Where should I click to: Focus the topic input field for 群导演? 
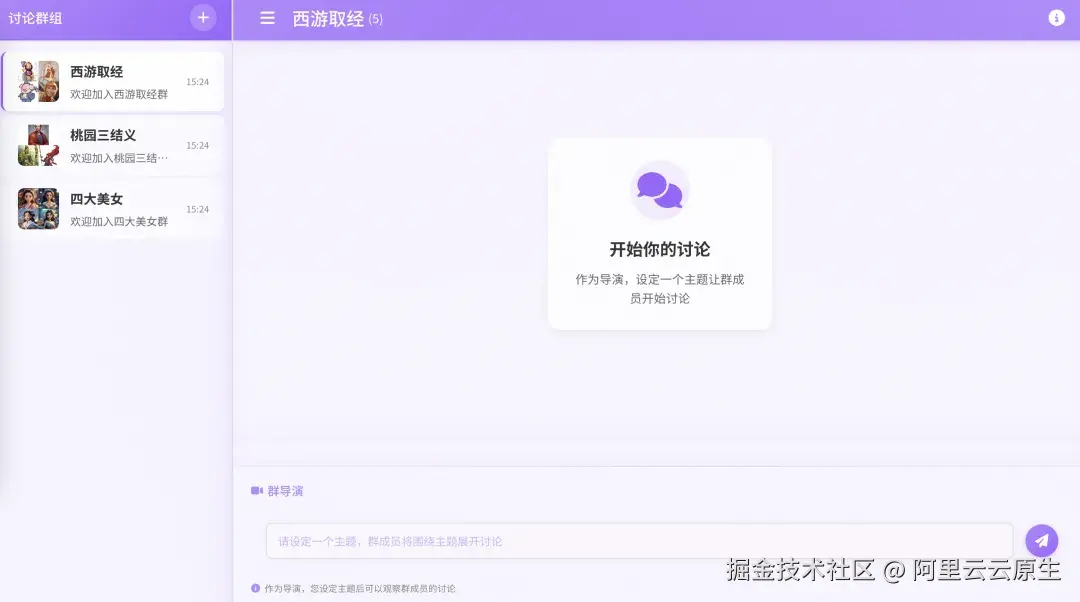639,541
